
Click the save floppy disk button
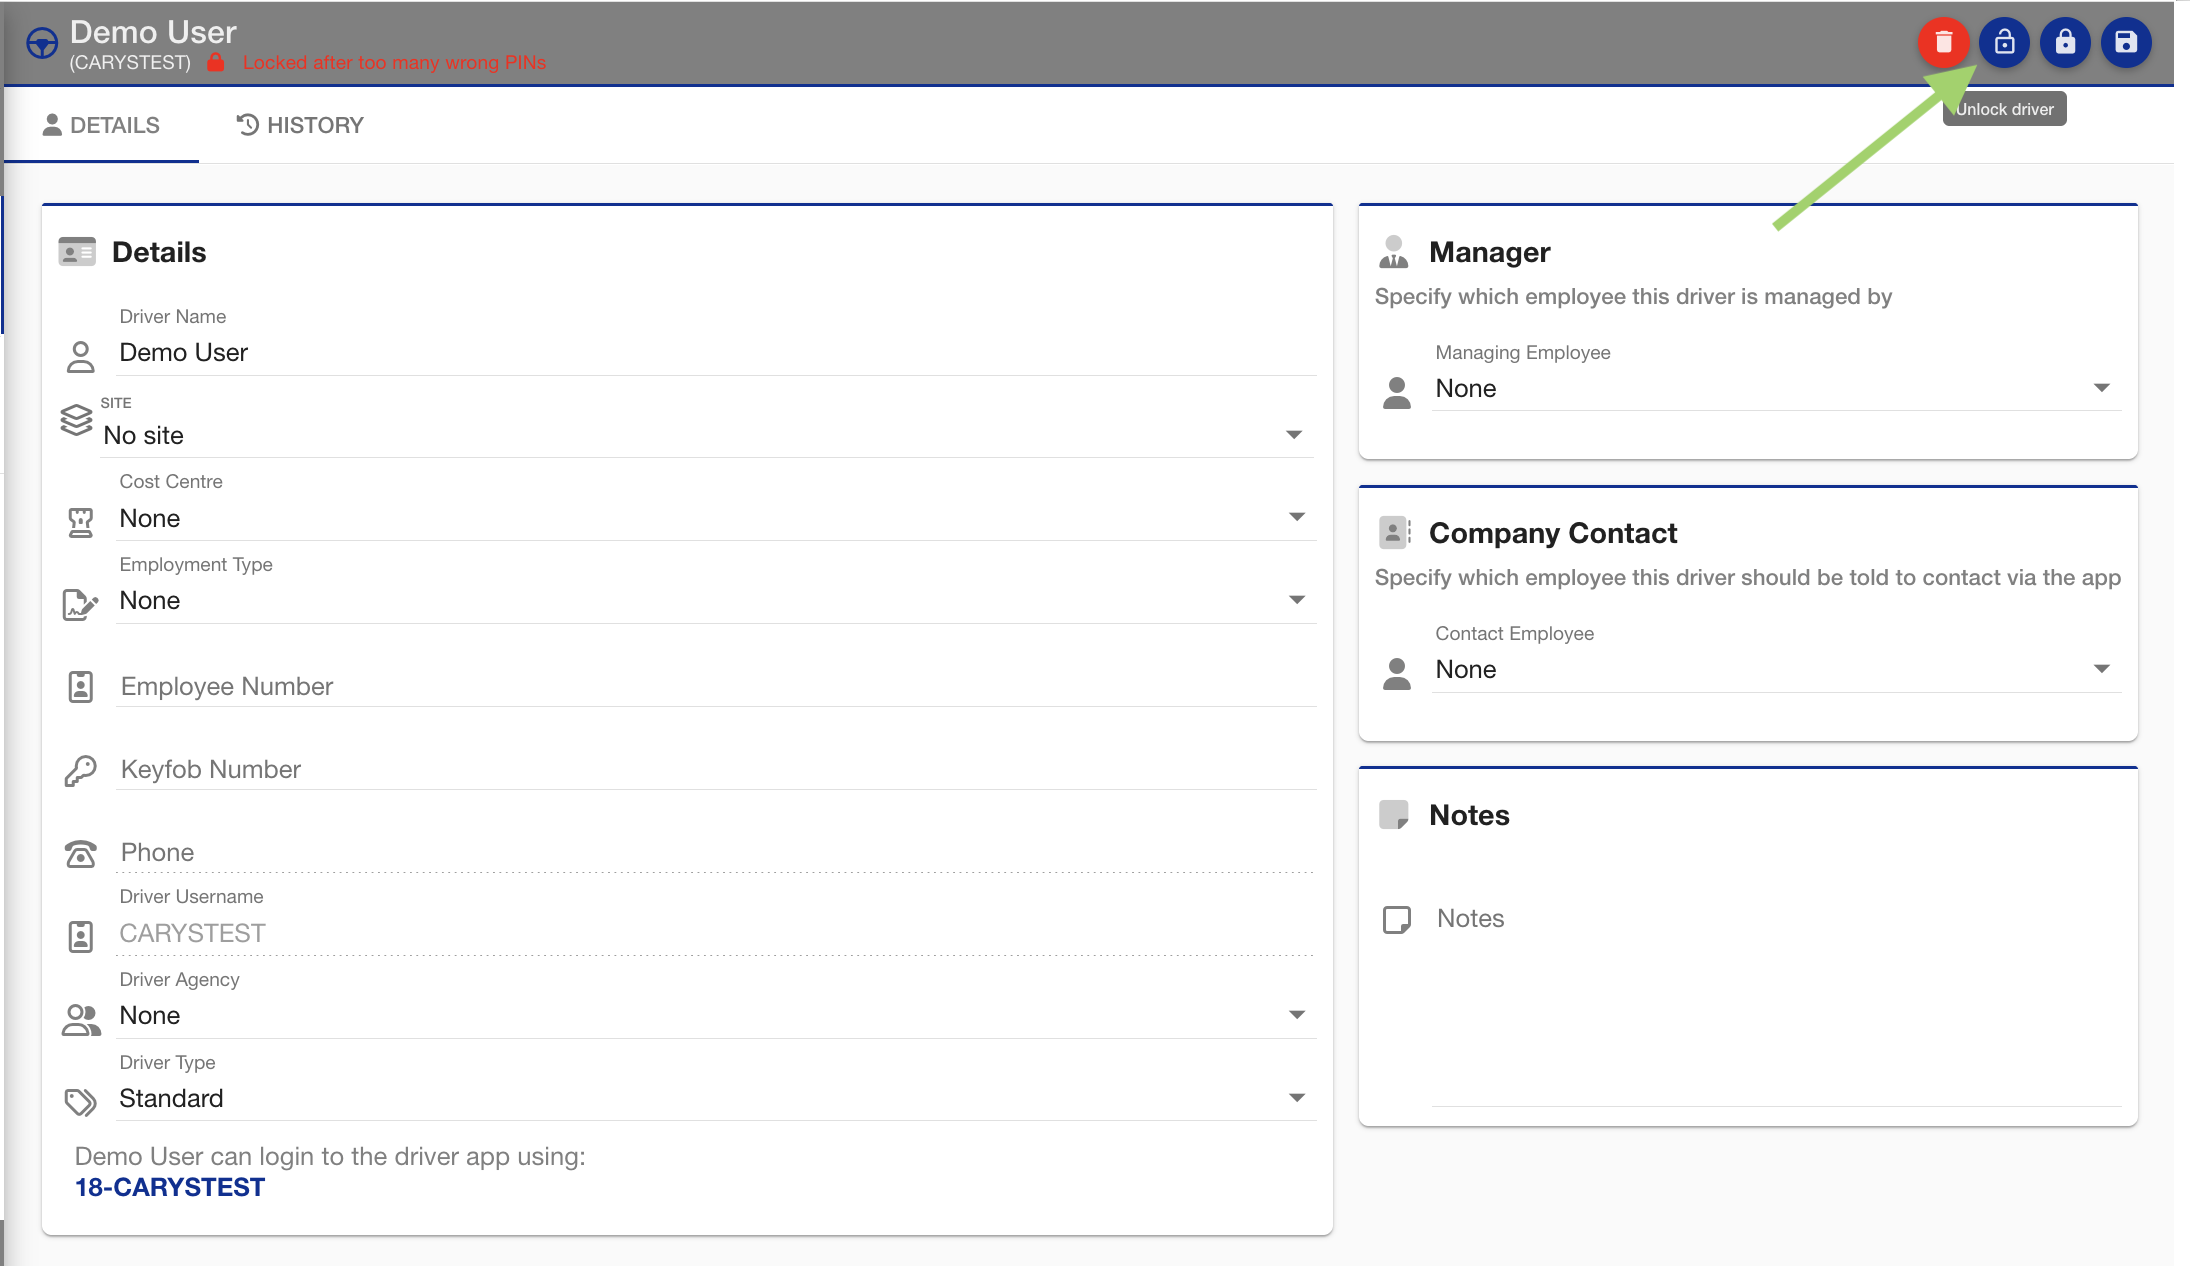(x=2126, y=43)
